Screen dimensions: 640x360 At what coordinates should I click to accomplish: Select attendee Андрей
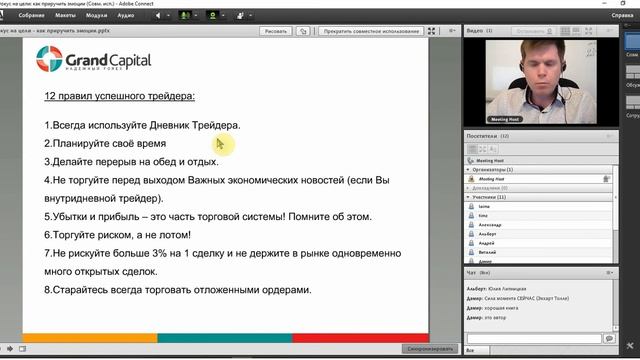(538, 243)
